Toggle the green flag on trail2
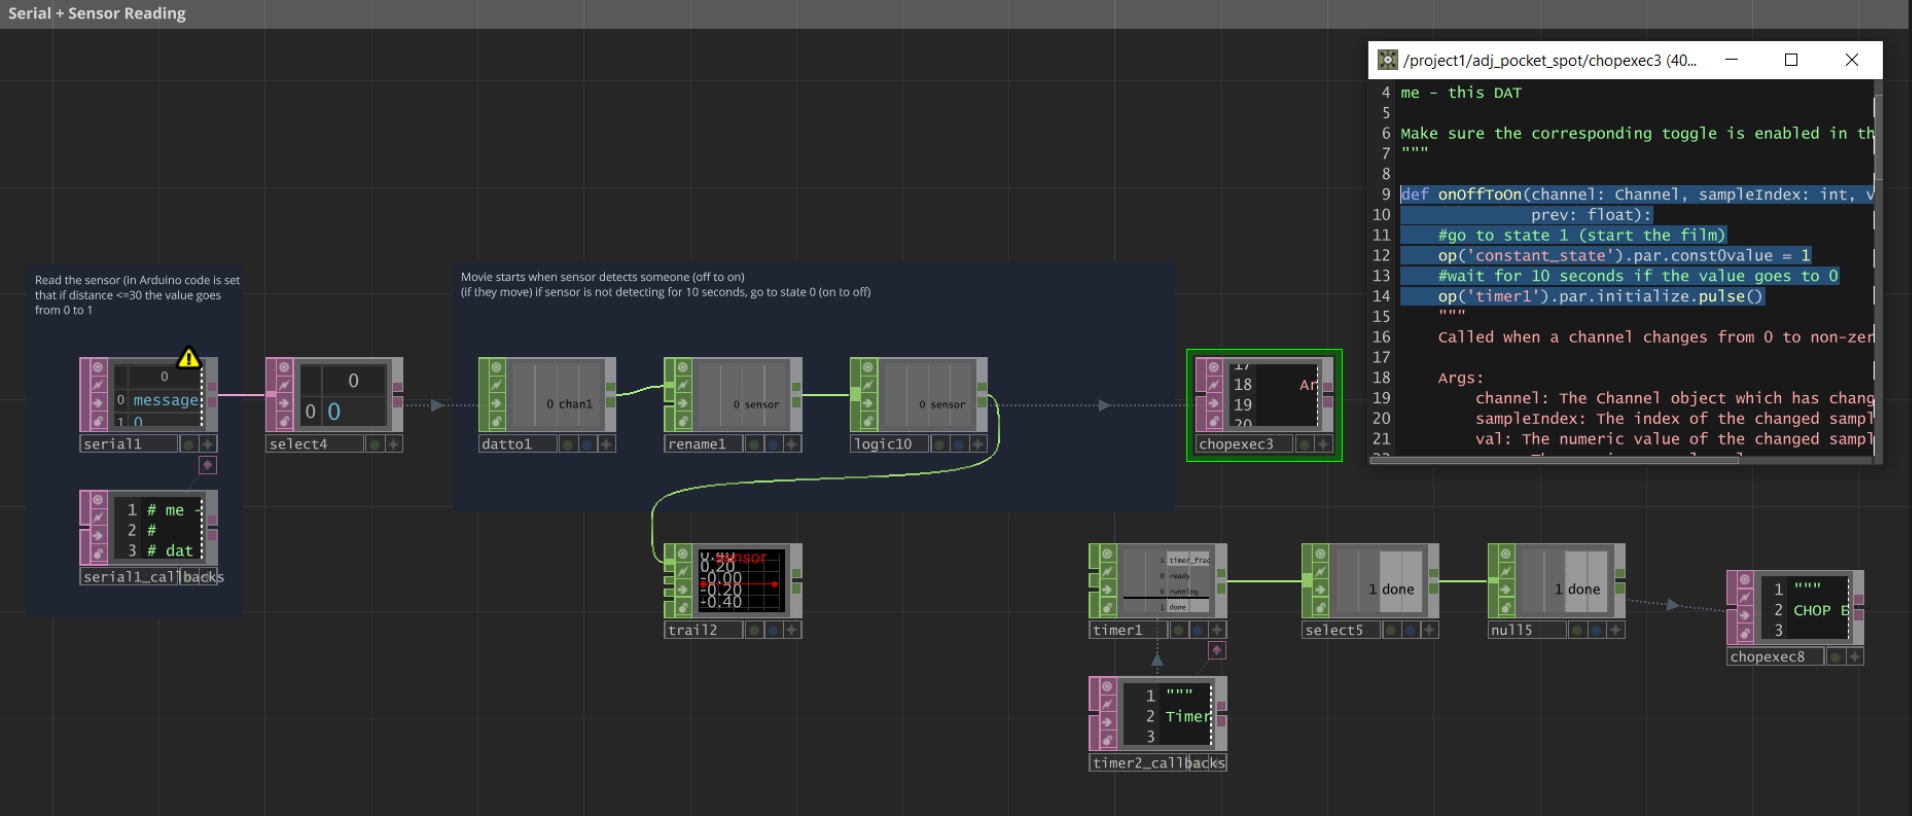Screen dimensions: 1912x816 coord(754,630)
